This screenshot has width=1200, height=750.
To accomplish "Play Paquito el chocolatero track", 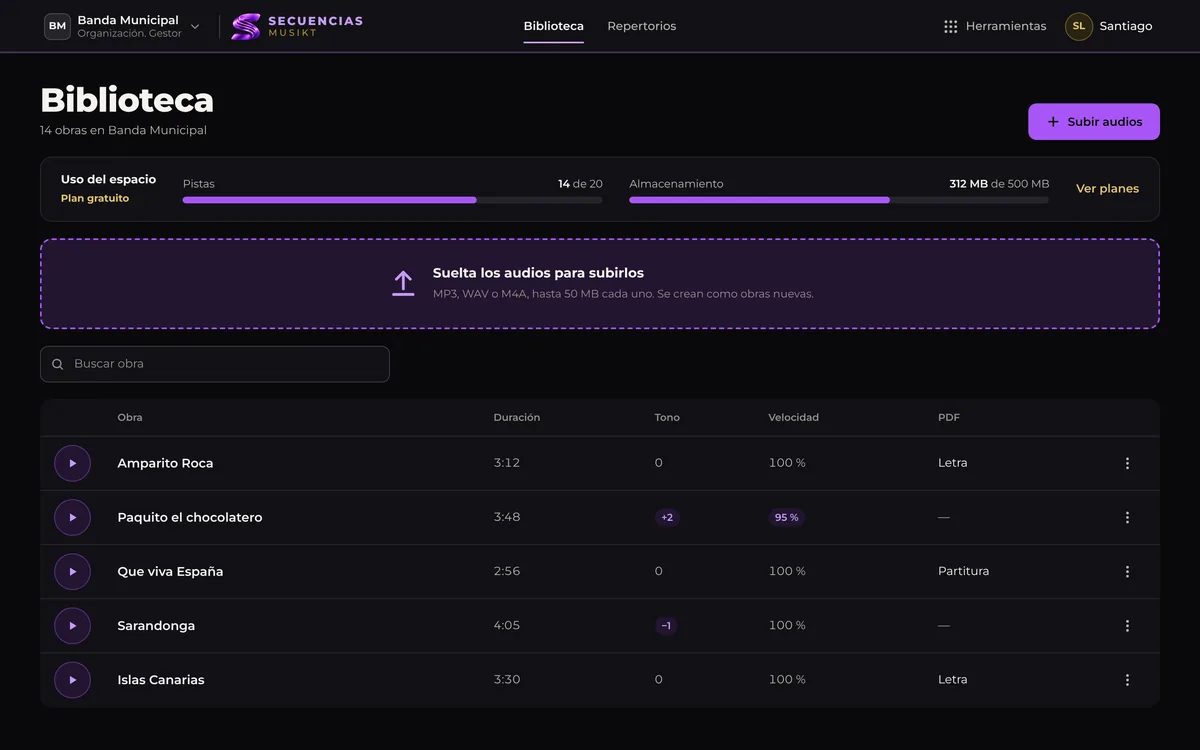I will [x=72, y=517].
